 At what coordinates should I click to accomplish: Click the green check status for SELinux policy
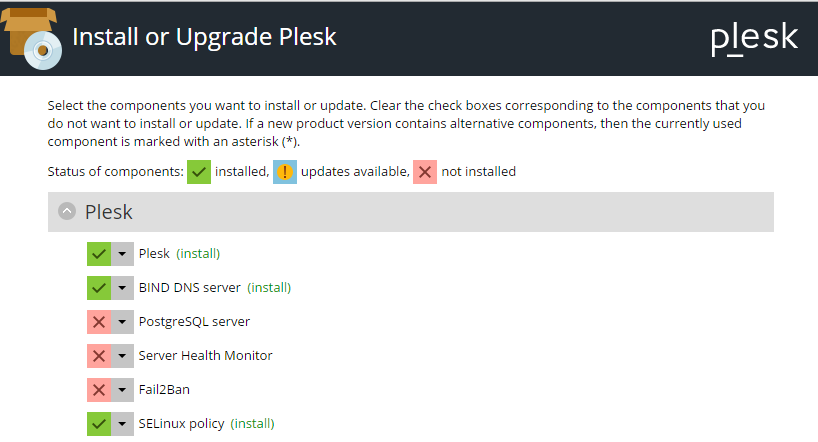pyautogui.click(x=98, y=424)
